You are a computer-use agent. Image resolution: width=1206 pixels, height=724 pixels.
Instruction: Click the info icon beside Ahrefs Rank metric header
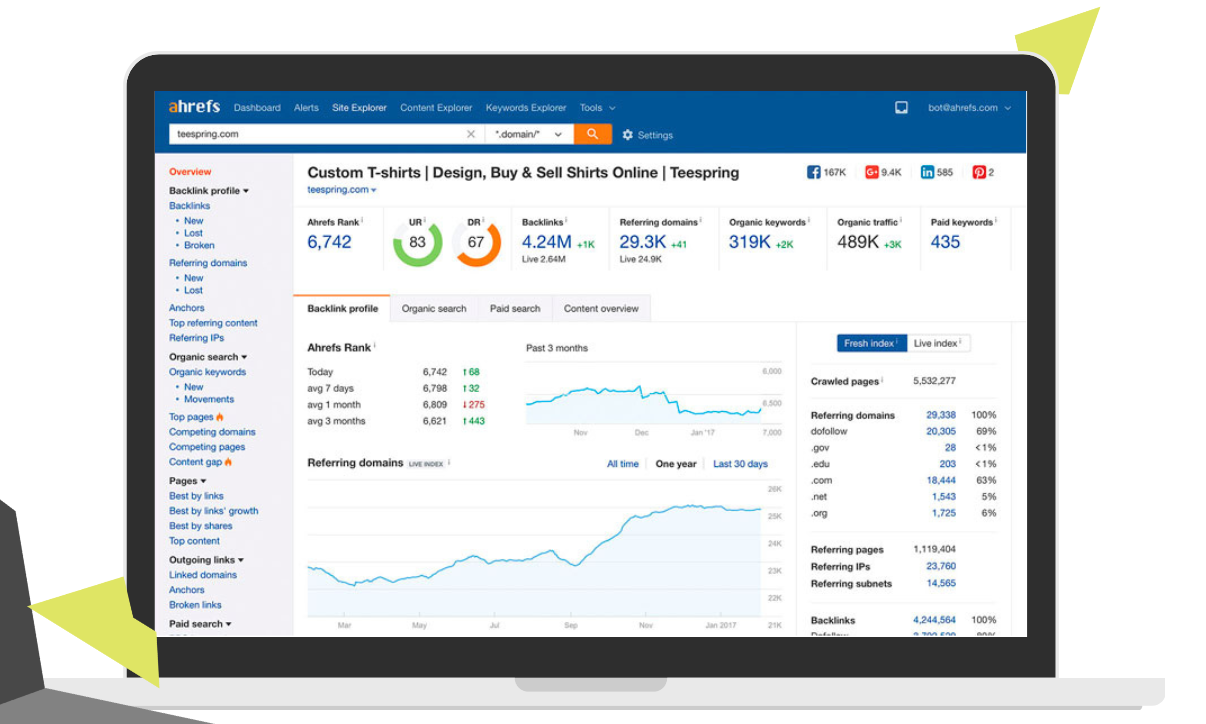(x=362, y=220)
